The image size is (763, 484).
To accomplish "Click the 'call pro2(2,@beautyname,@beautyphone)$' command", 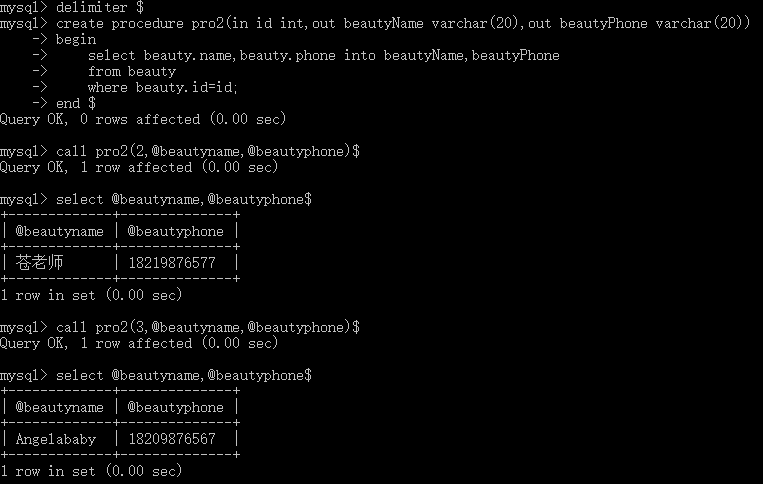I will coord(208,151).
